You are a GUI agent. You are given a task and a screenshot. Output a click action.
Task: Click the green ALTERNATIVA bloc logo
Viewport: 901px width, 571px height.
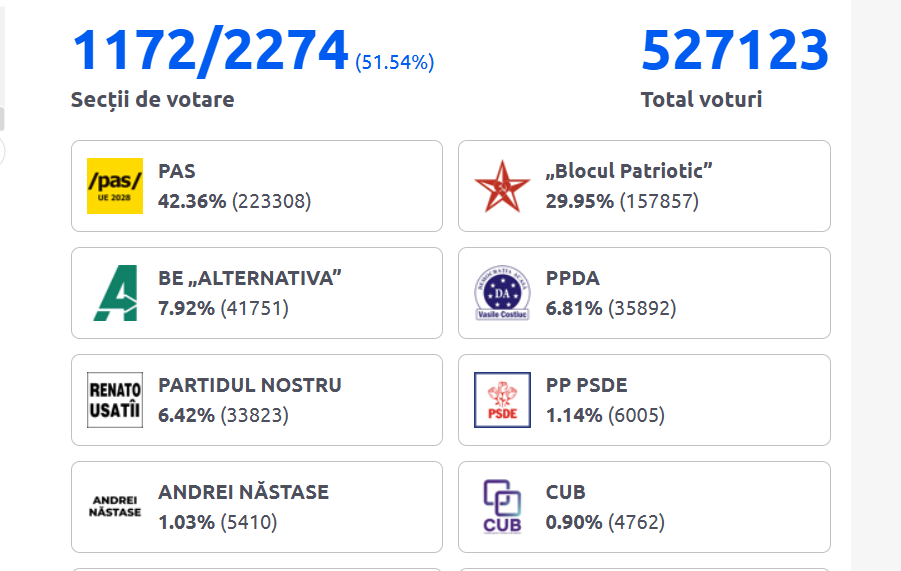115,293
